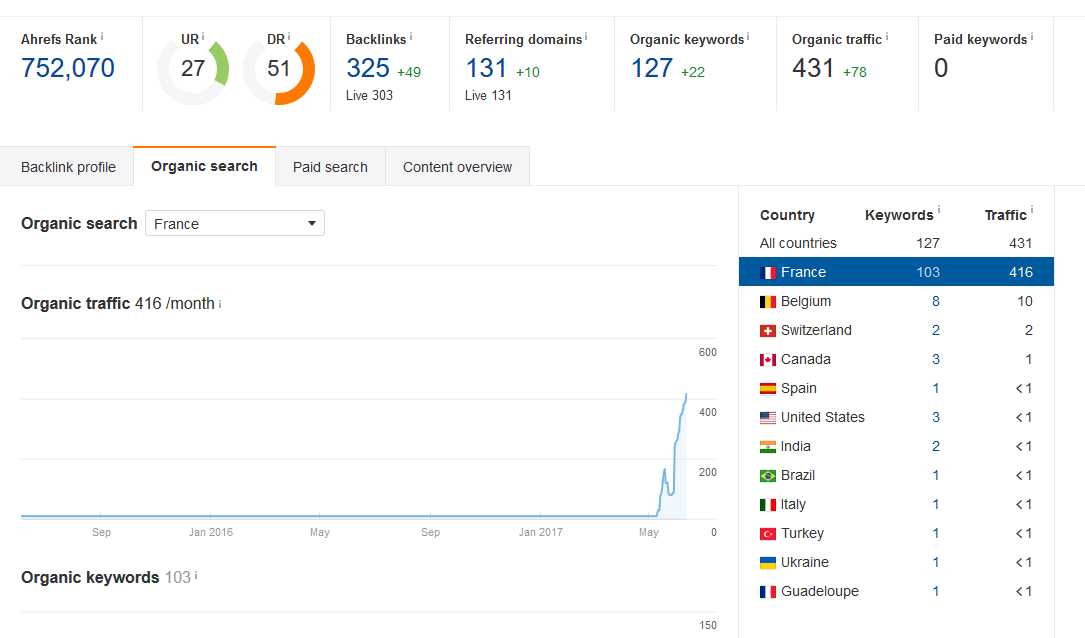Image resolution: width=1085 pixels, height=638 pixels.
Task: Click the +49 backlinks change value
Action: tap(409, 72)
